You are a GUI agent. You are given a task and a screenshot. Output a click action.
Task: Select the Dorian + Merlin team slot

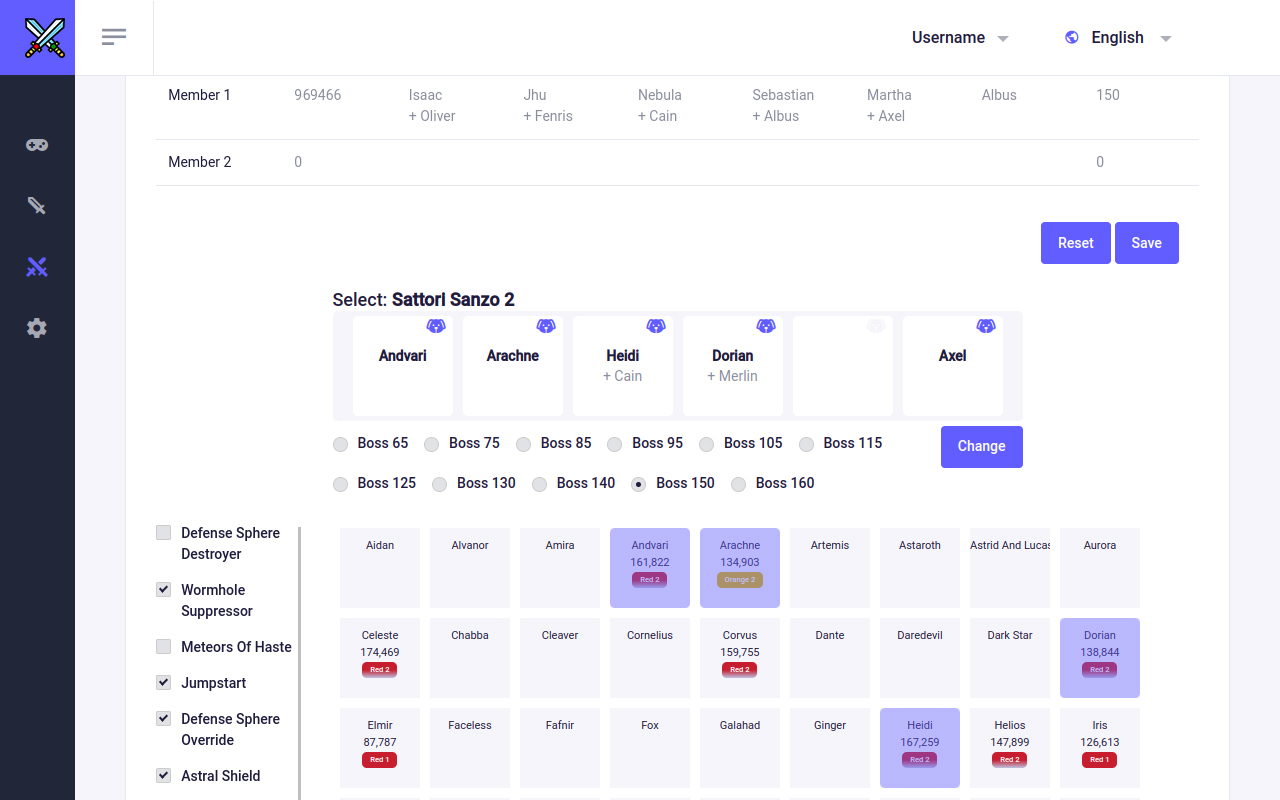(733, 366)
